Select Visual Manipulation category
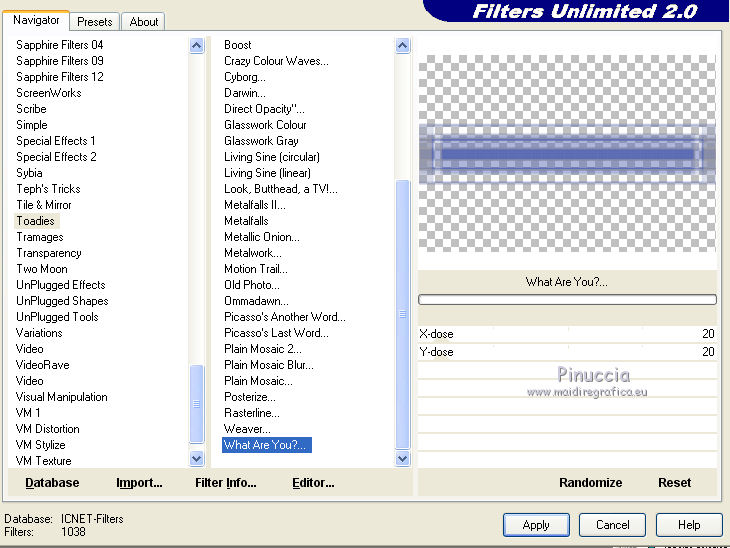This screenshot has width=730, height=548. (62, 397)
